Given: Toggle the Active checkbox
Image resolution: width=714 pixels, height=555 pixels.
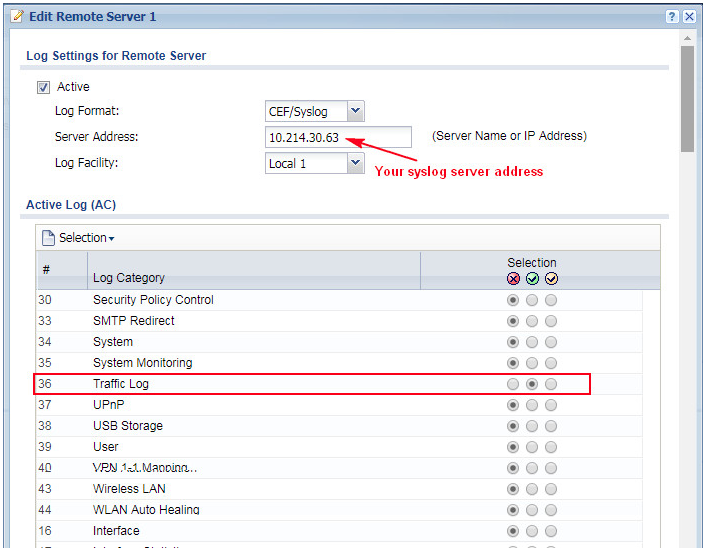Looking at the screenshot, I should coord(44,87).
